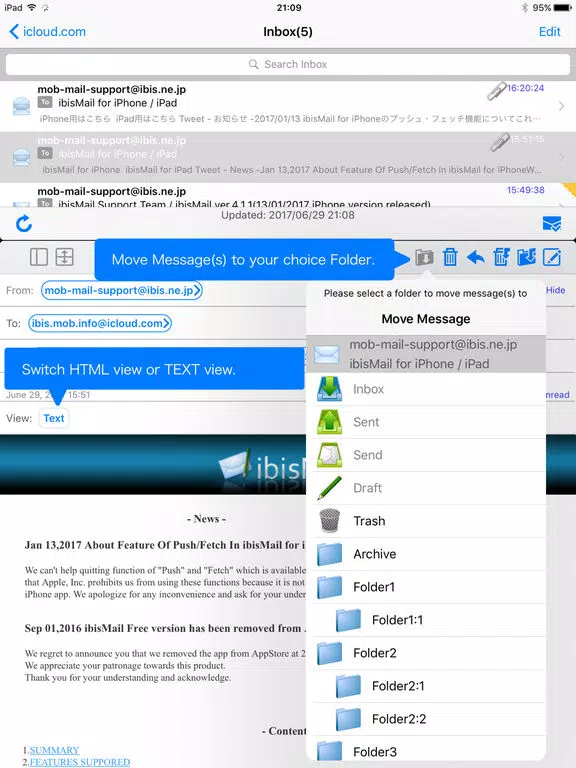The image size is (576, 768).
Task: Move message to Trash folder
Action: (426, 521)
